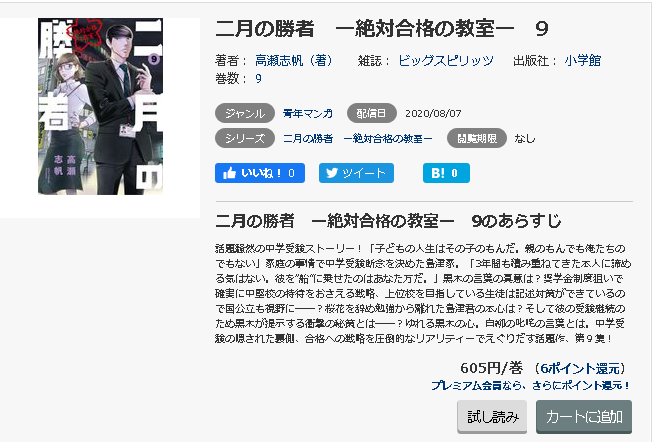Click the ジャンル tag label

coord(245,113)
